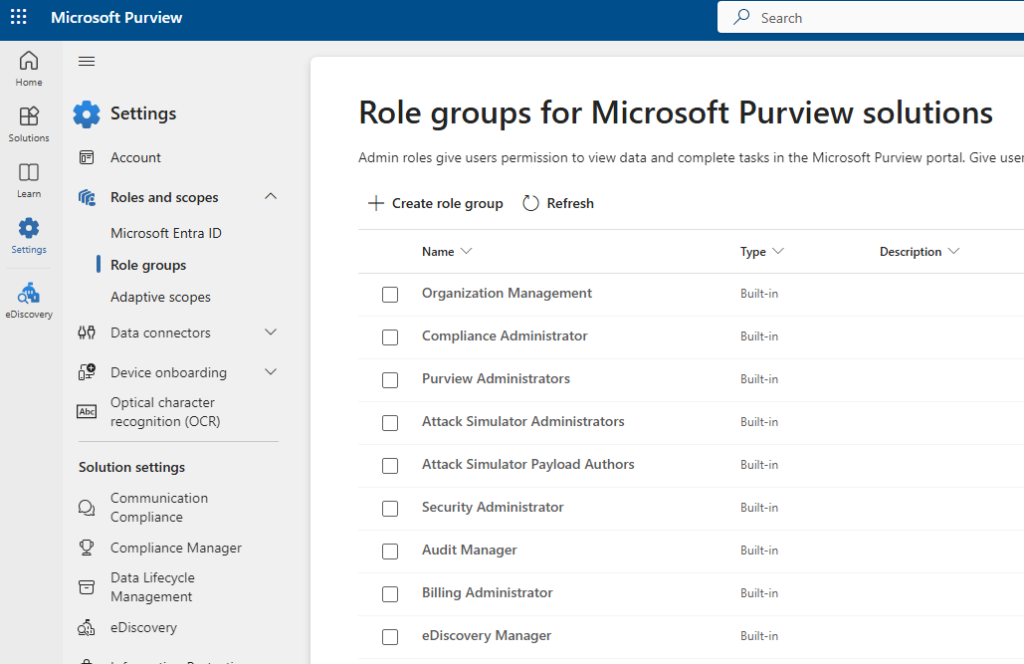The width and height of the screenshot is (1024, 664).
Task: Open Compliance Manager solution settings
Action: (176, 548)
